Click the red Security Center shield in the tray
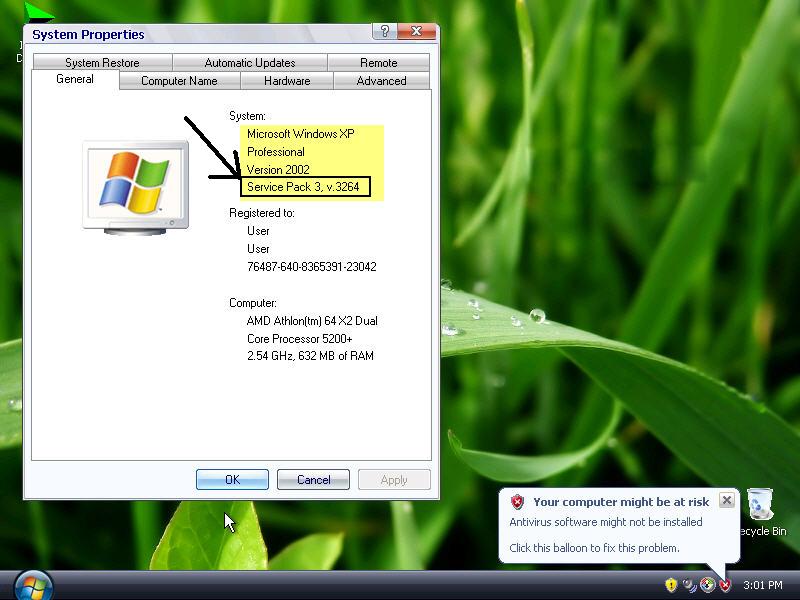 726,585
